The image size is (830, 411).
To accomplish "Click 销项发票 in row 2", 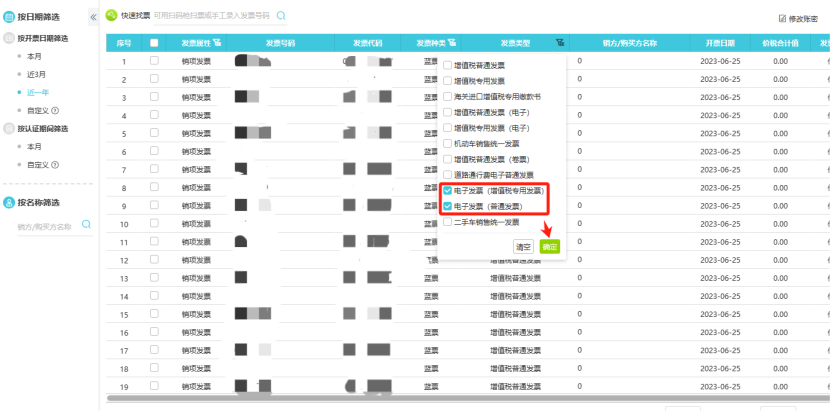I will point(196,79).
